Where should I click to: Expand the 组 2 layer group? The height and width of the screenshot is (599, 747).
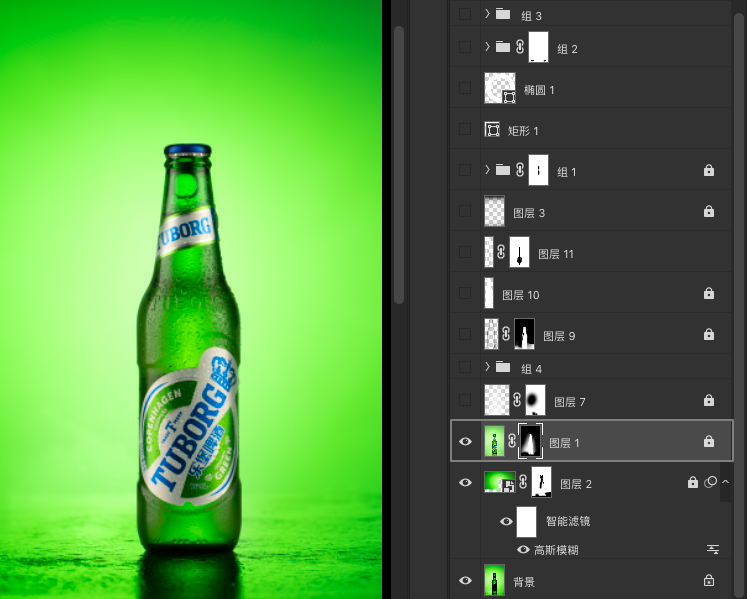tap(487, 47)
